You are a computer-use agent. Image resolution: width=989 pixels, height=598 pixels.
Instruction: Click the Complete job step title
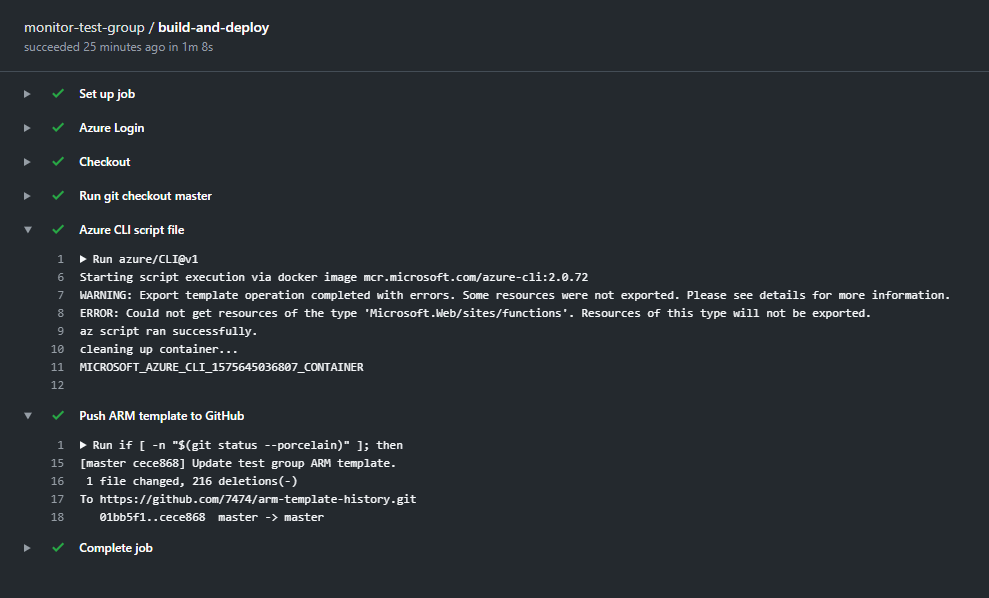click(116, 548)
